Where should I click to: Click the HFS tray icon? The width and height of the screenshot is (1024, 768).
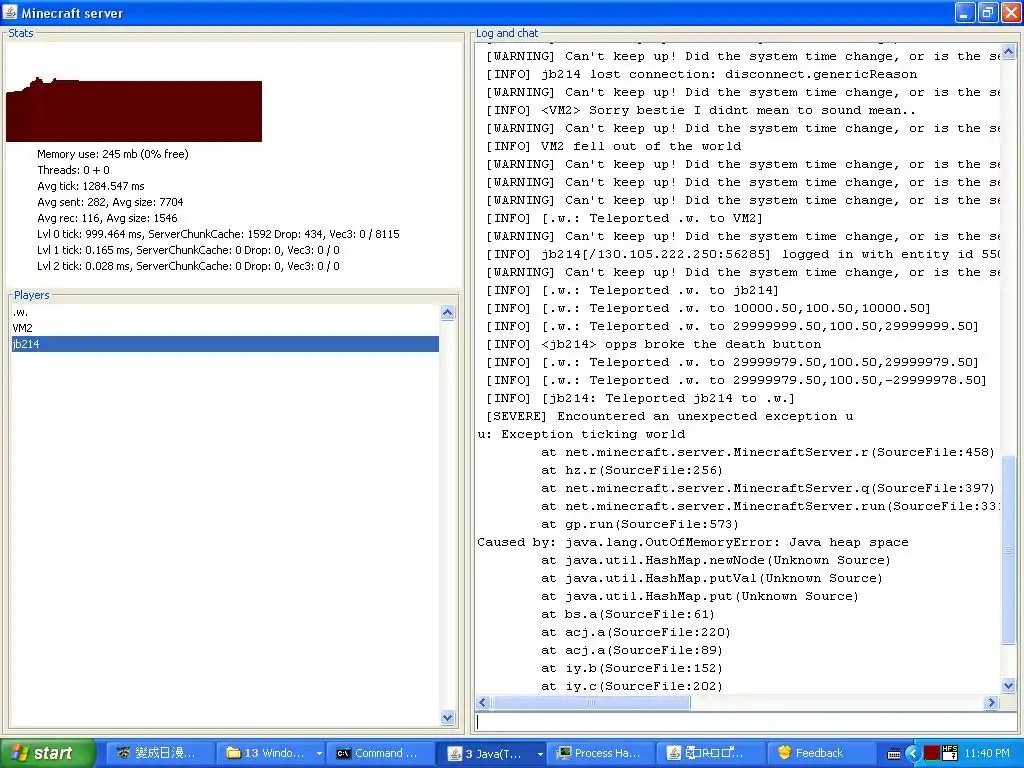950,753
